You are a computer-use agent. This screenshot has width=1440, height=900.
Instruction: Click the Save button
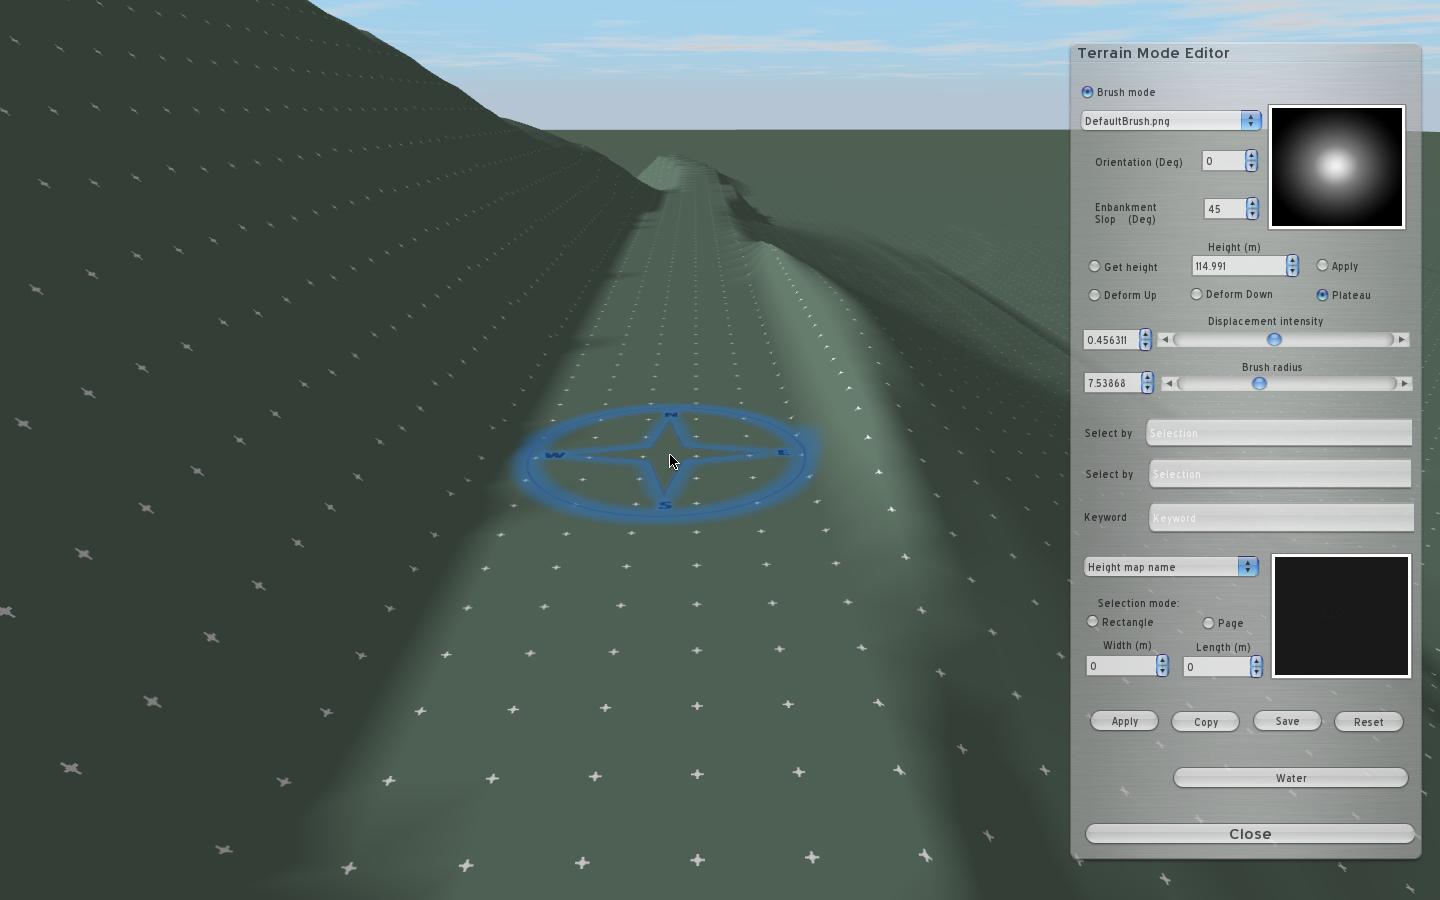(x=1287, y=721)
